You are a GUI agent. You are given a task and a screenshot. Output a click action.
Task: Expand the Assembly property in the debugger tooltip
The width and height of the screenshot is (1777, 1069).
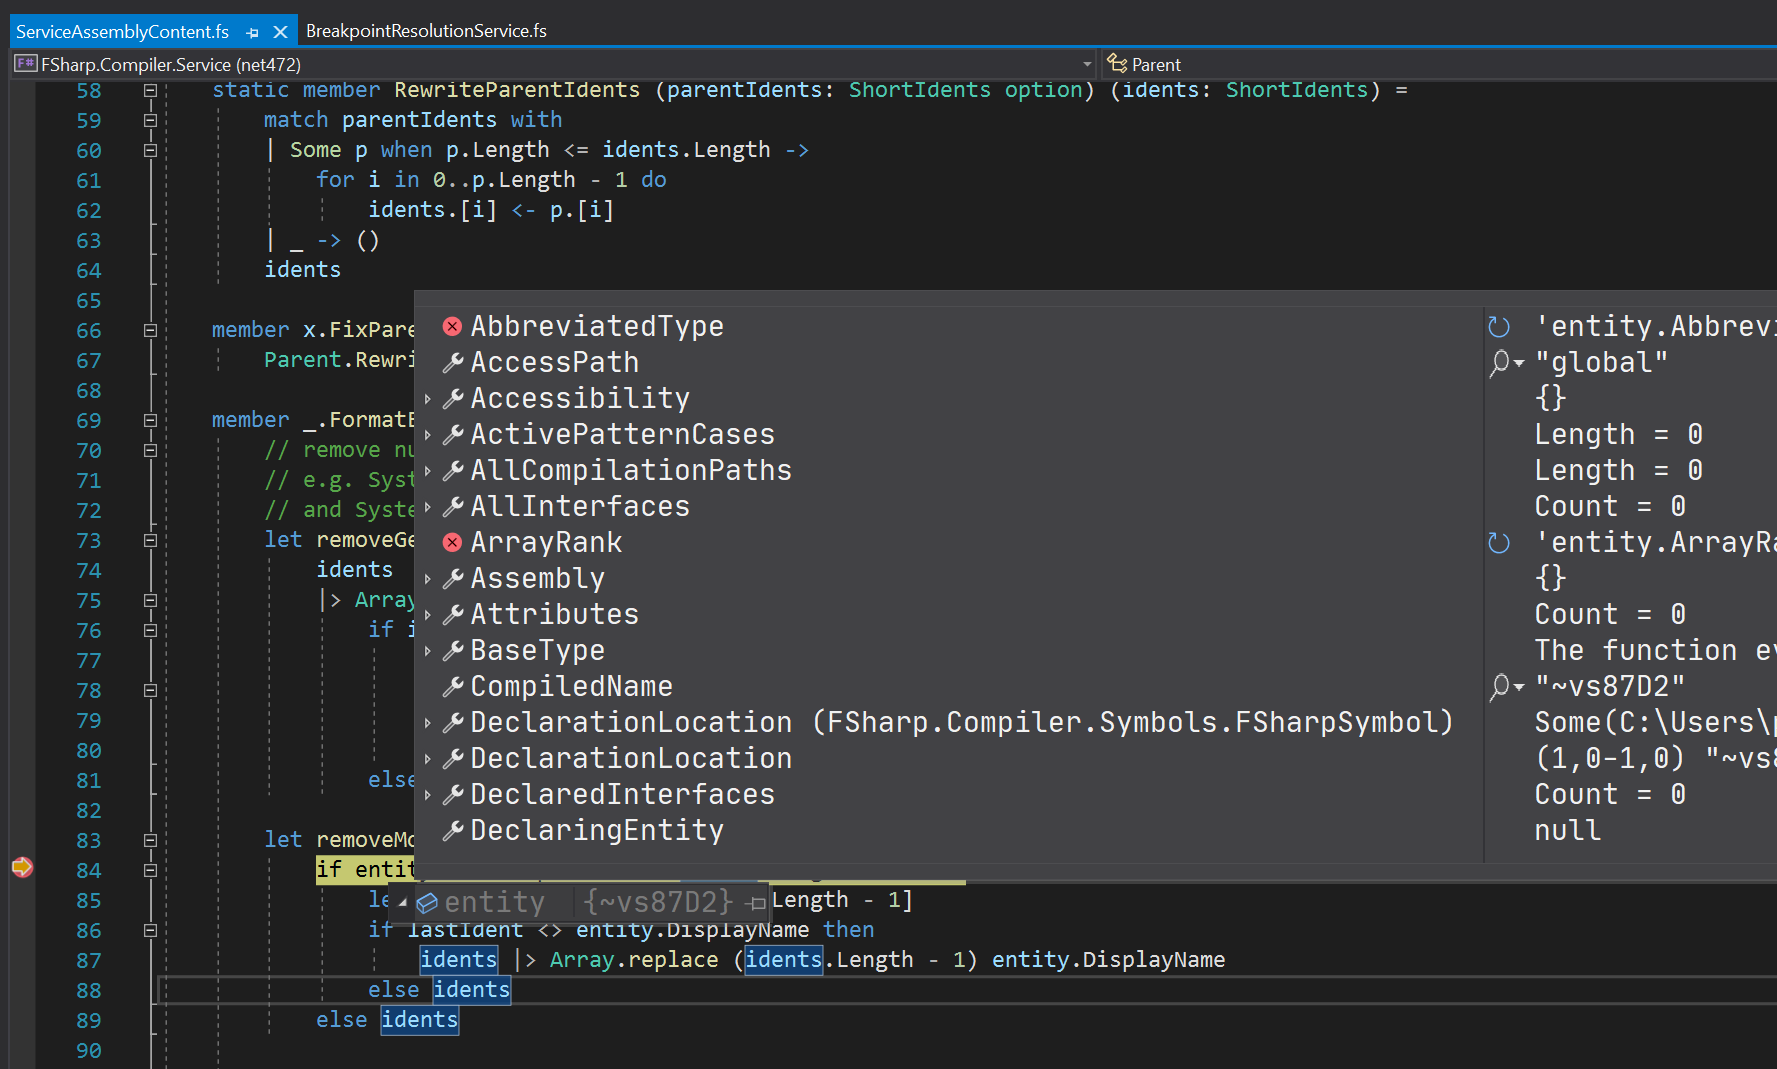430,577
